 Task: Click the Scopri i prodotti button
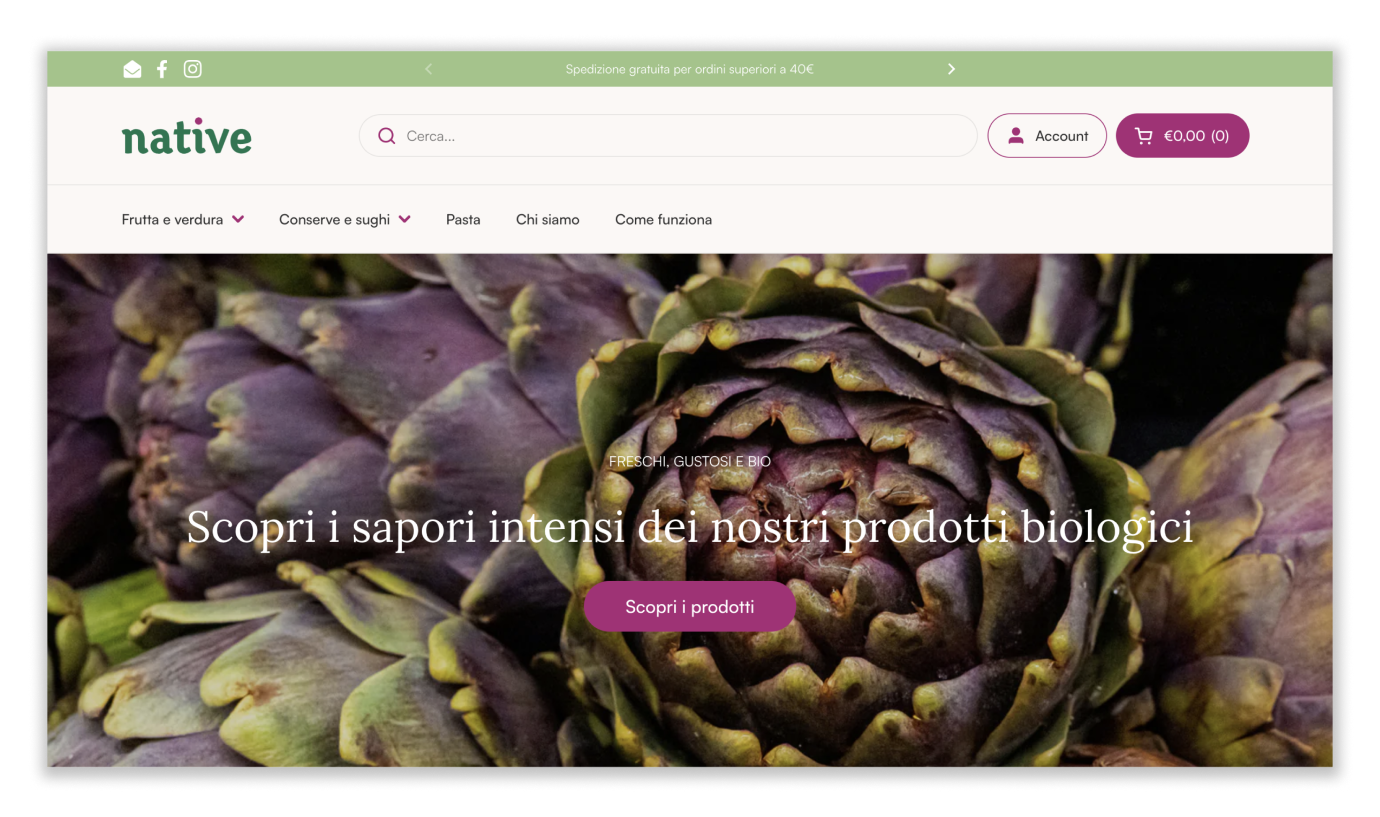tap(690, 606)
